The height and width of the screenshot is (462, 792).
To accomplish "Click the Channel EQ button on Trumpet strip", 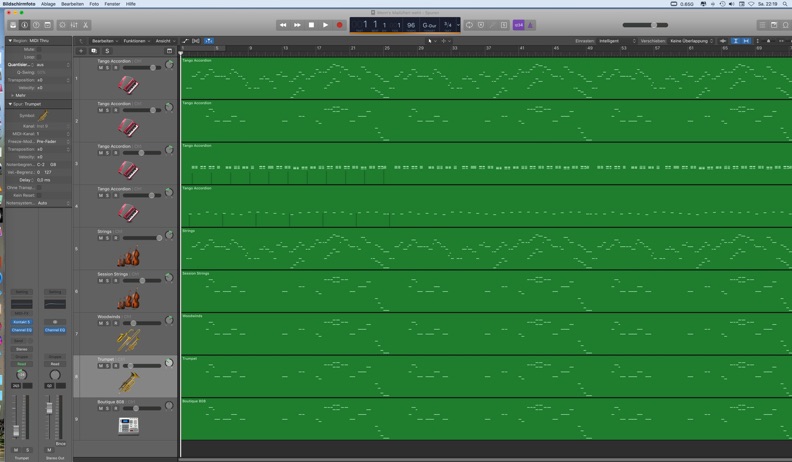I will pos(22,330).
